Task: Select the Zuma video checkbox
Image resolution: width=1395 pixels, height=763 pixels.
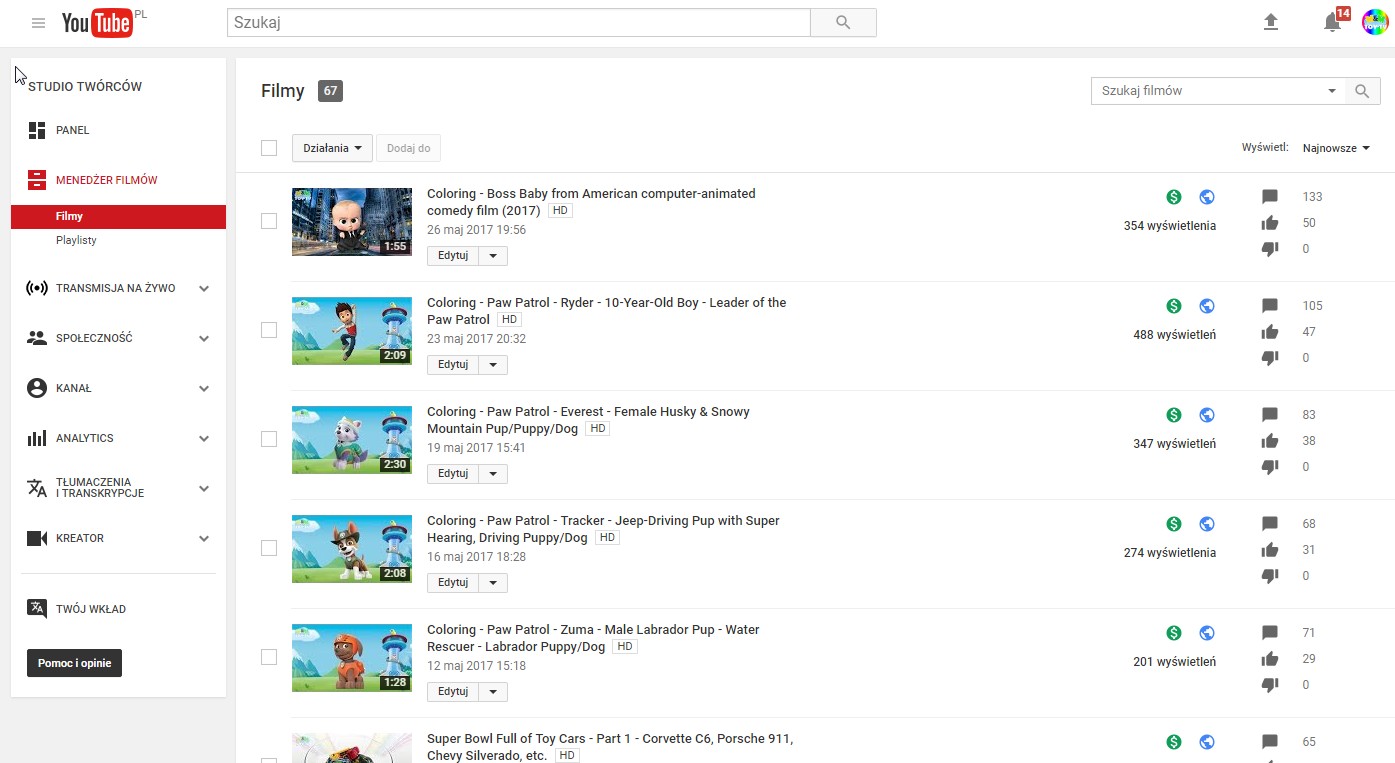Action: 269,657
